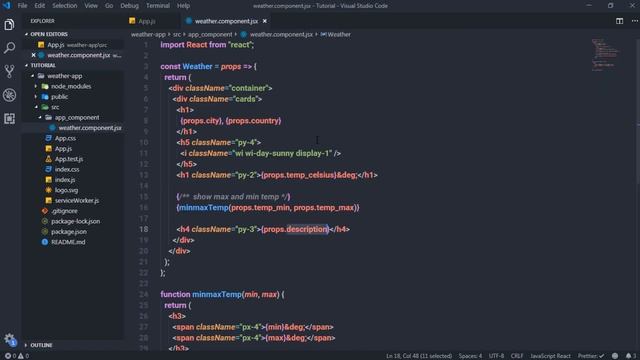Viewport: 640px width, 360px height.
Task: Open App.test.js in the file tree
Action: (73, 159)
